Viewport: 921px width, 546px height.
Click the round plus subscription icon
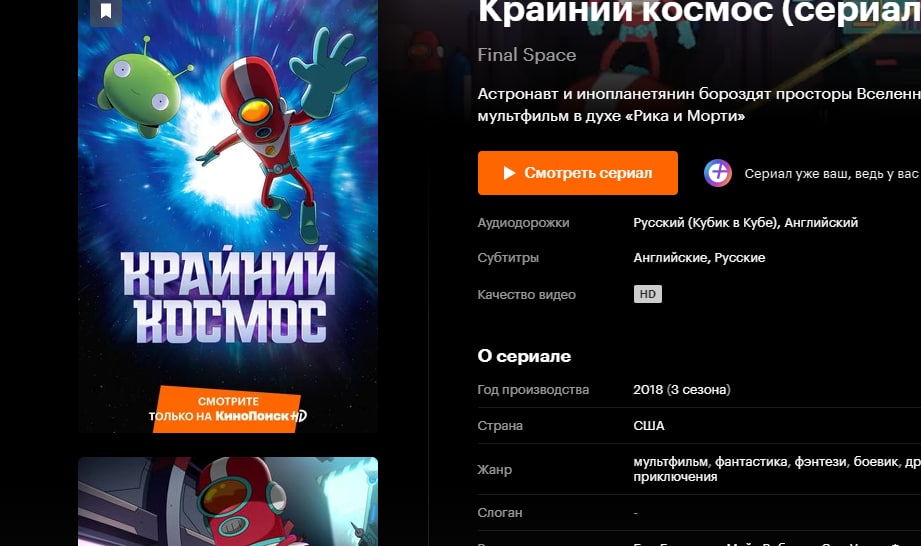718,173
